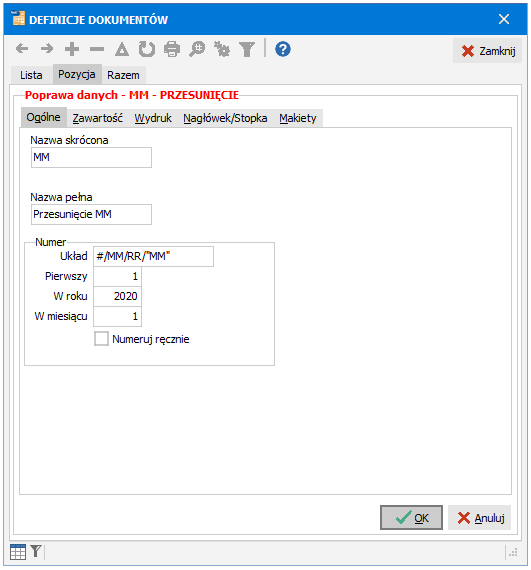Open the Nagłówek/Stopka tab

click(225, 118)
